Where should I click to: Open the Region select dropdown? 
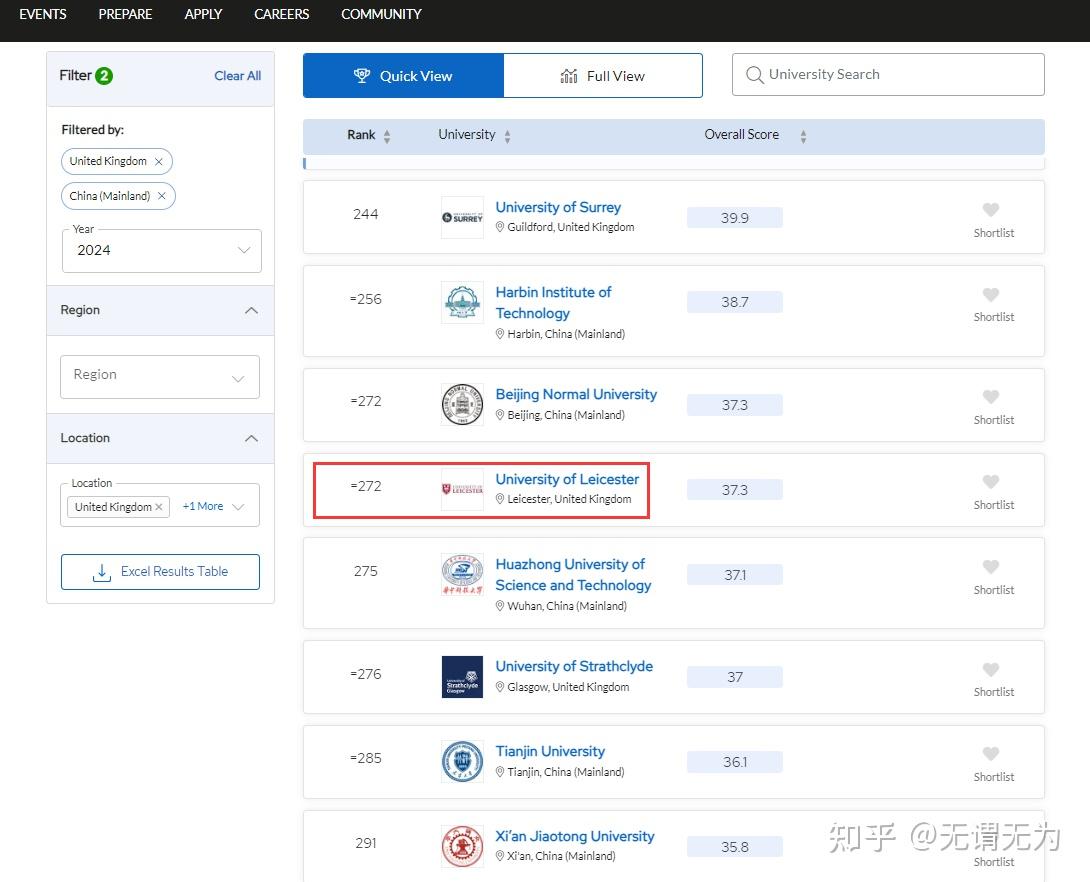pos(160,377)
